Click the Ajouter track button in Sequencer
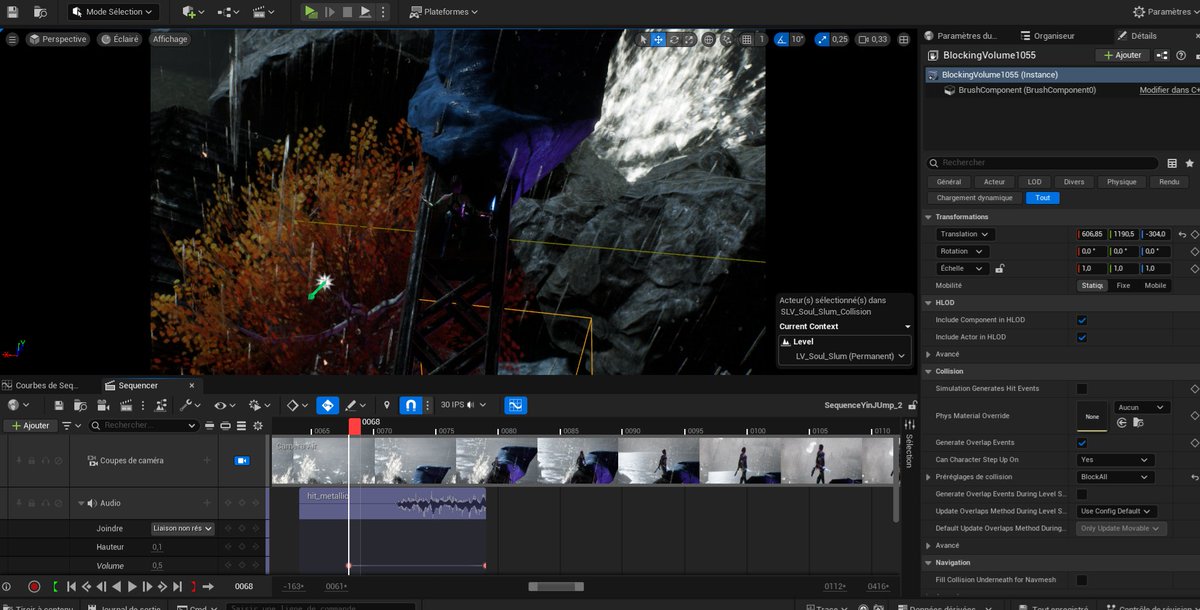Image resolution: width=1200 pixels, height=610 pixels. (30, 425)
